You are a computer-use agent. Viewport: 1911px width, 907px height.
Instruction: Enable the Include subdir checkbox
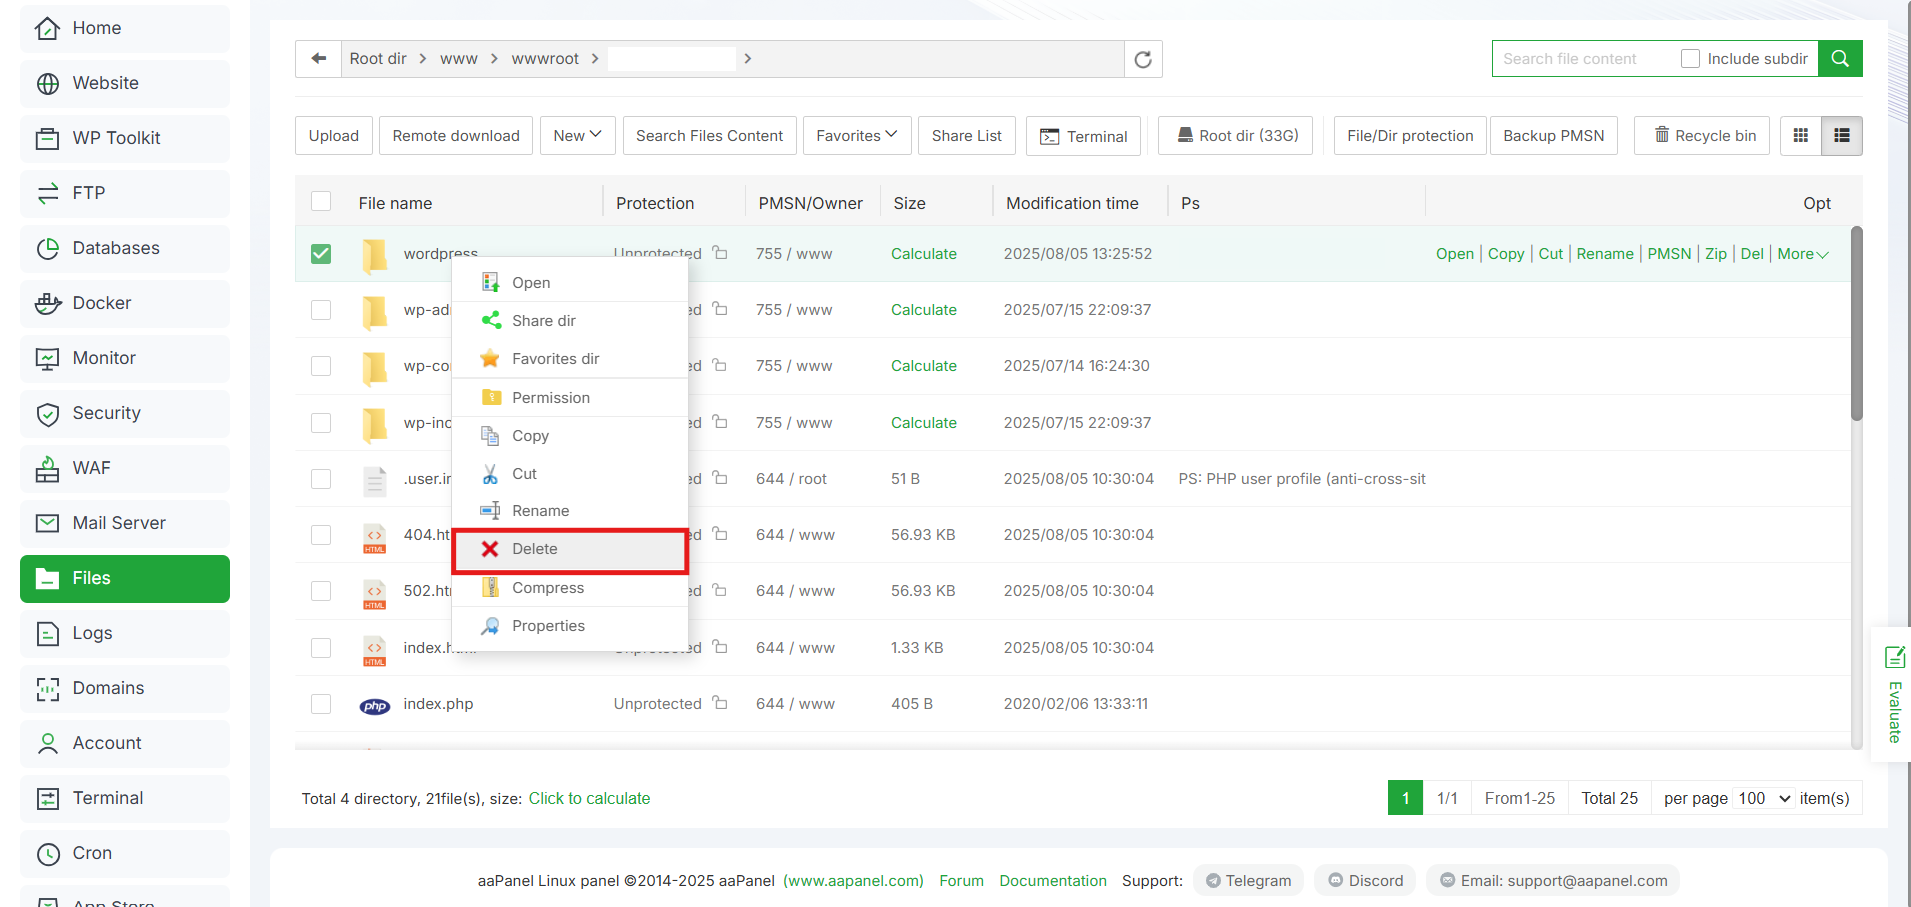click(1690, 59)
